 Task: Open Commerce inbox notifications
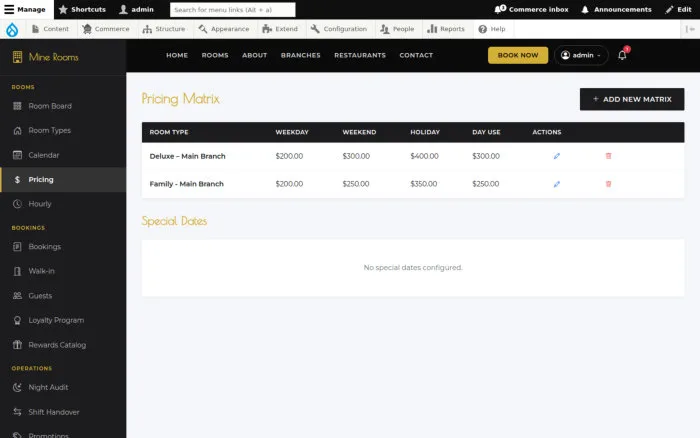[x=531, y=9]
